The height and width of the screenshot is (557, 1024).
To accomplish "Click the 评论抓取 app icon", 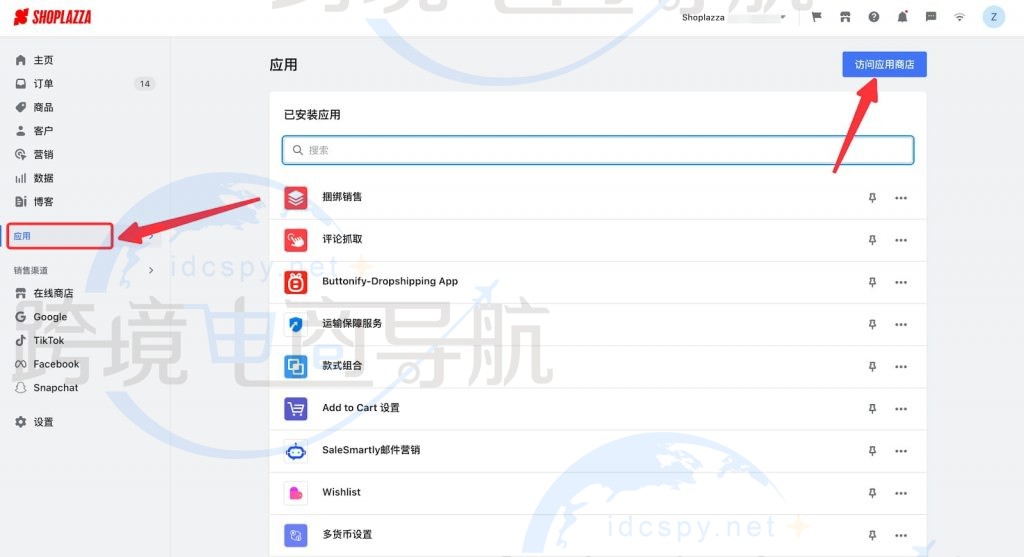I will coord(296,240).
